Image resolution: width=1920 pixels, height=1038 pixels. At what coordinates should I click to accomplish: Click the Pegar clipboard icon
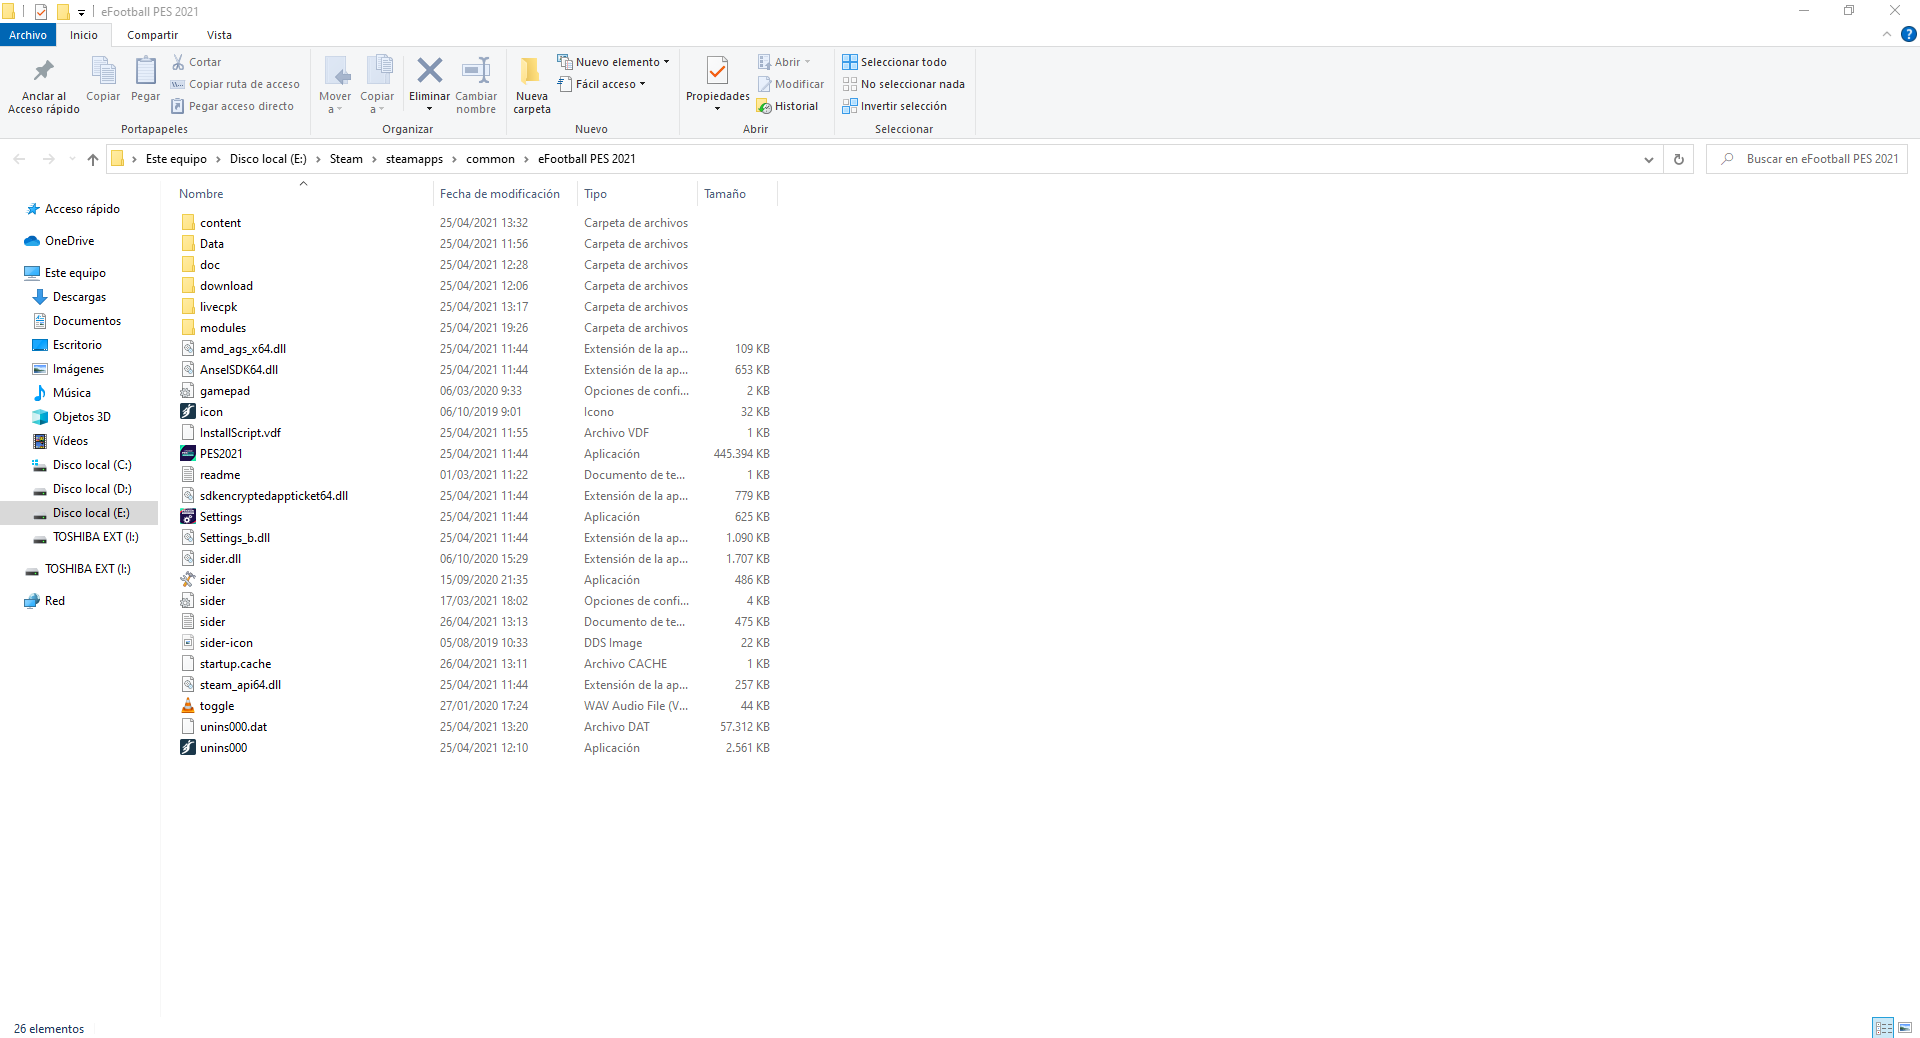pyautogui.click(x=145, y=71)
